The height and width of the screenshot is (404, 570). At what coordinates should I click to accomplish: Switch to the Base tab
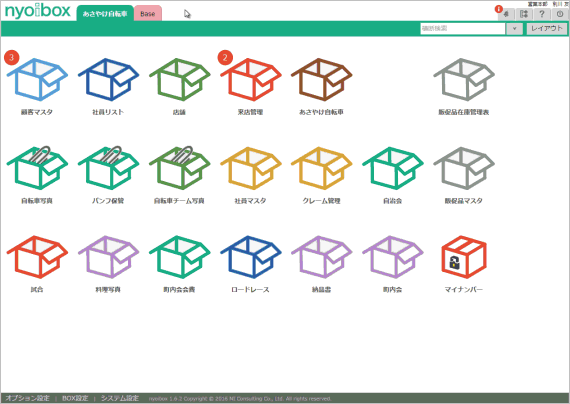pos(148,14)
